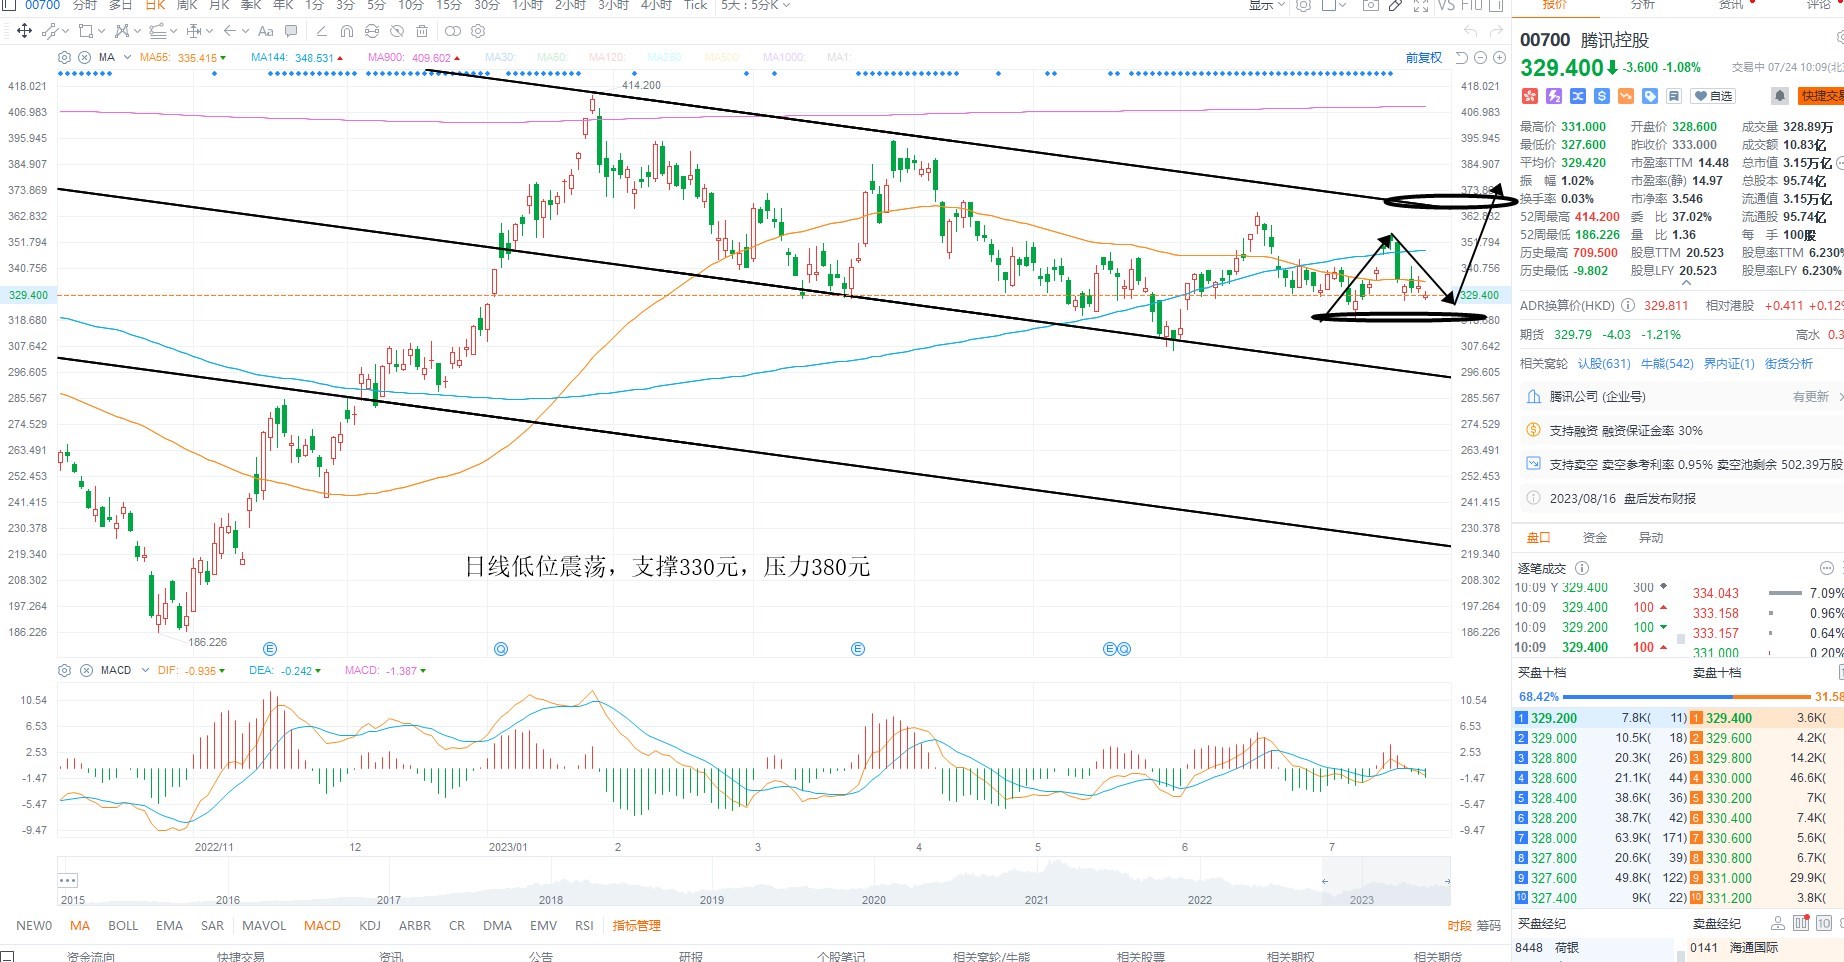Select the 15分 timeframe
This screenshot has width=1844, height=962.
tap(449, 6)
